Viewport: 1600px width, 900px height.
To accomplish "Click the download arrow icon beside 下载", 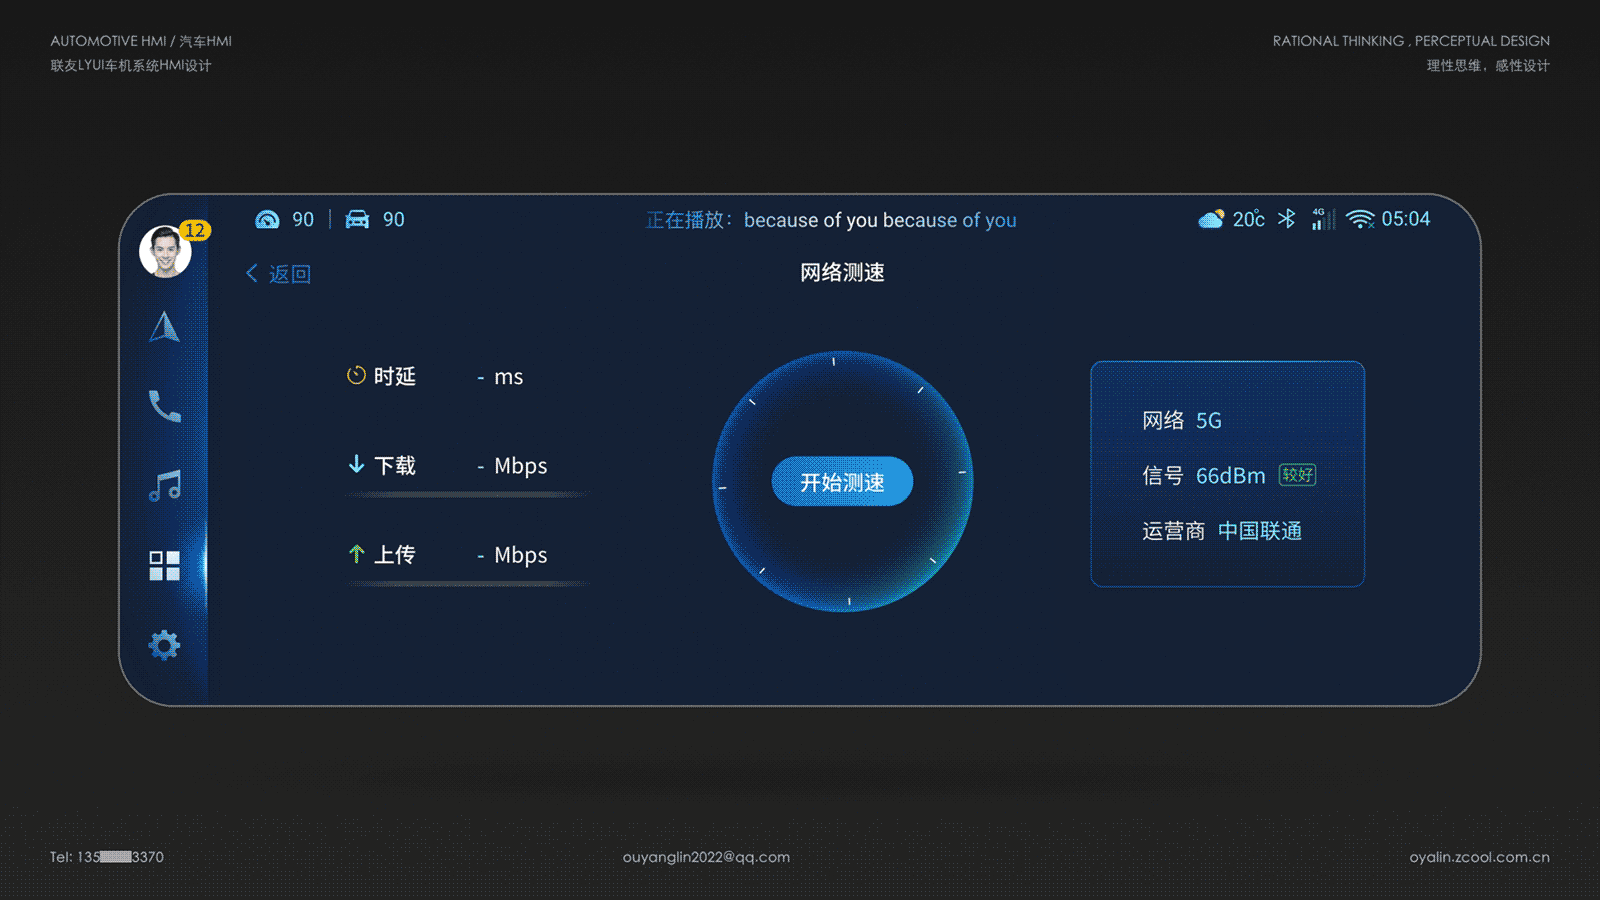I will [356, 464].
